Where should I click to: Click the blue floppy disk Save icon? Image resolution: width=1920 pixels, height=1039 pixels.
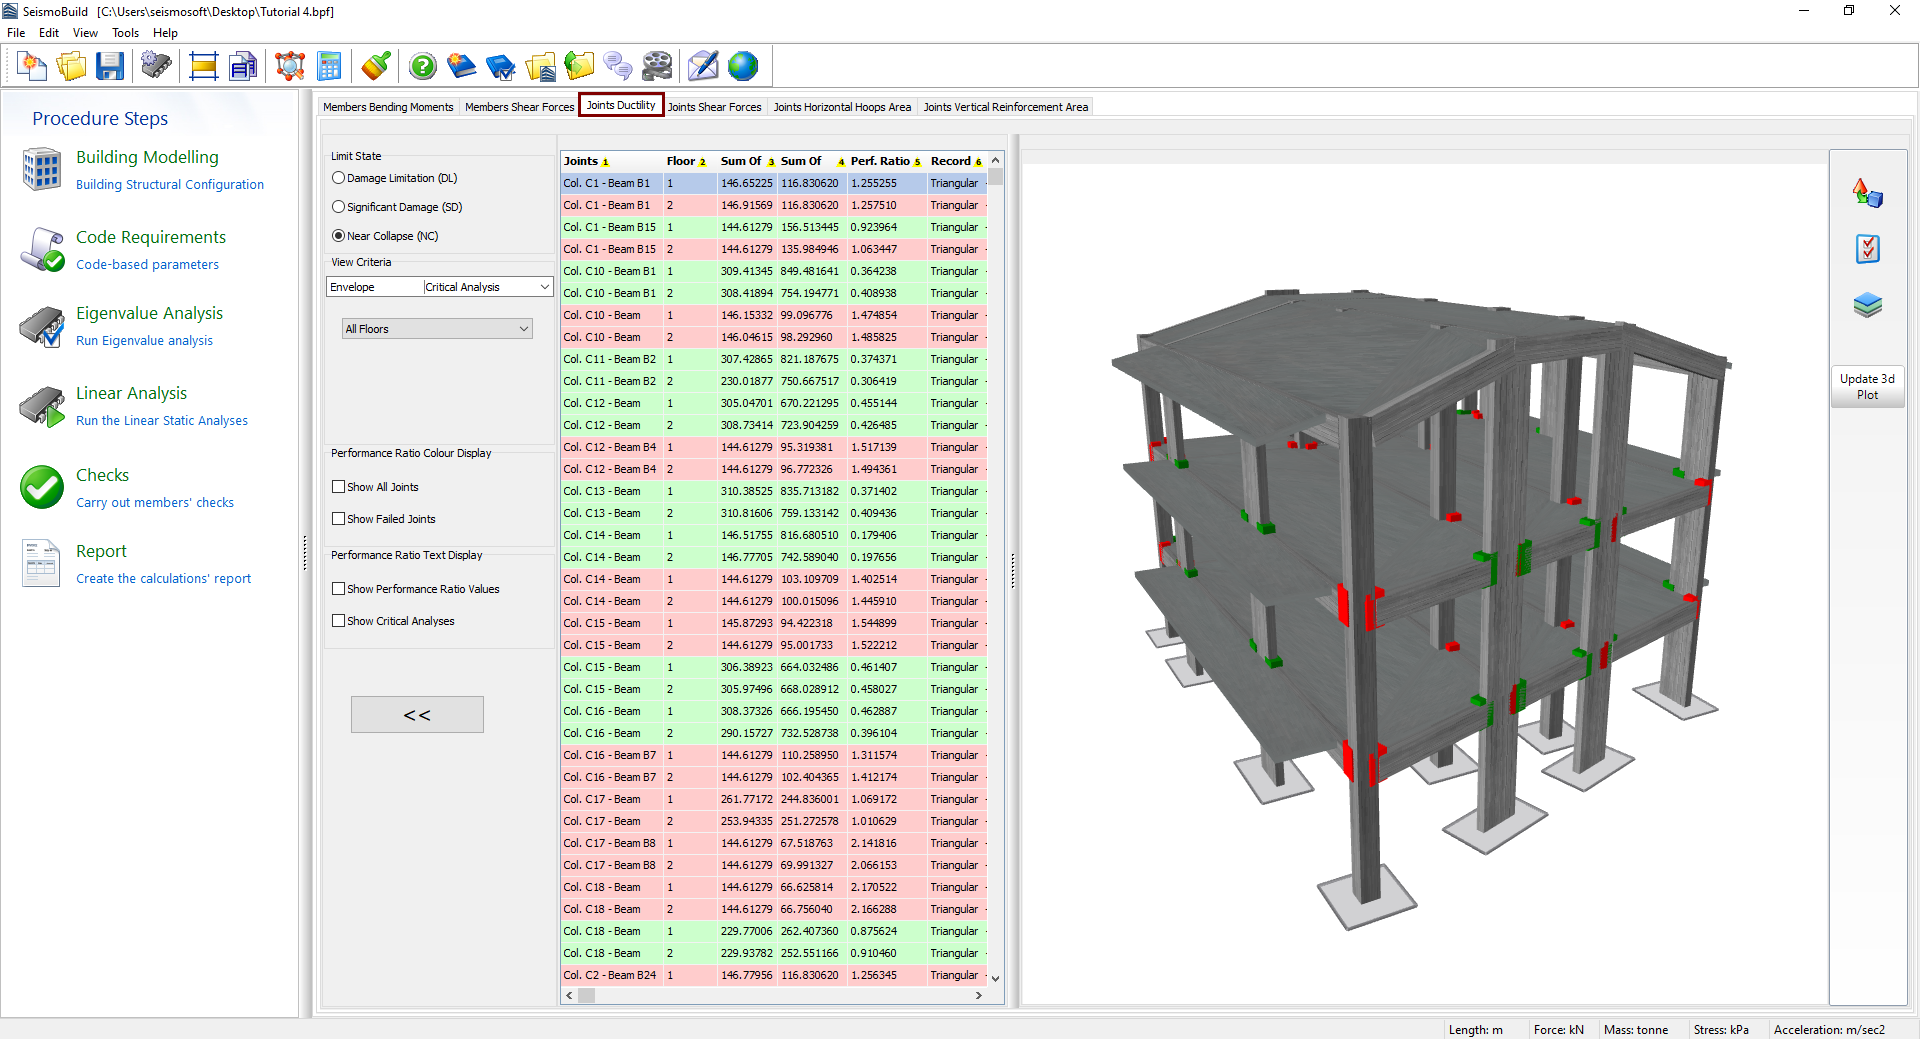tap(110, 67)
